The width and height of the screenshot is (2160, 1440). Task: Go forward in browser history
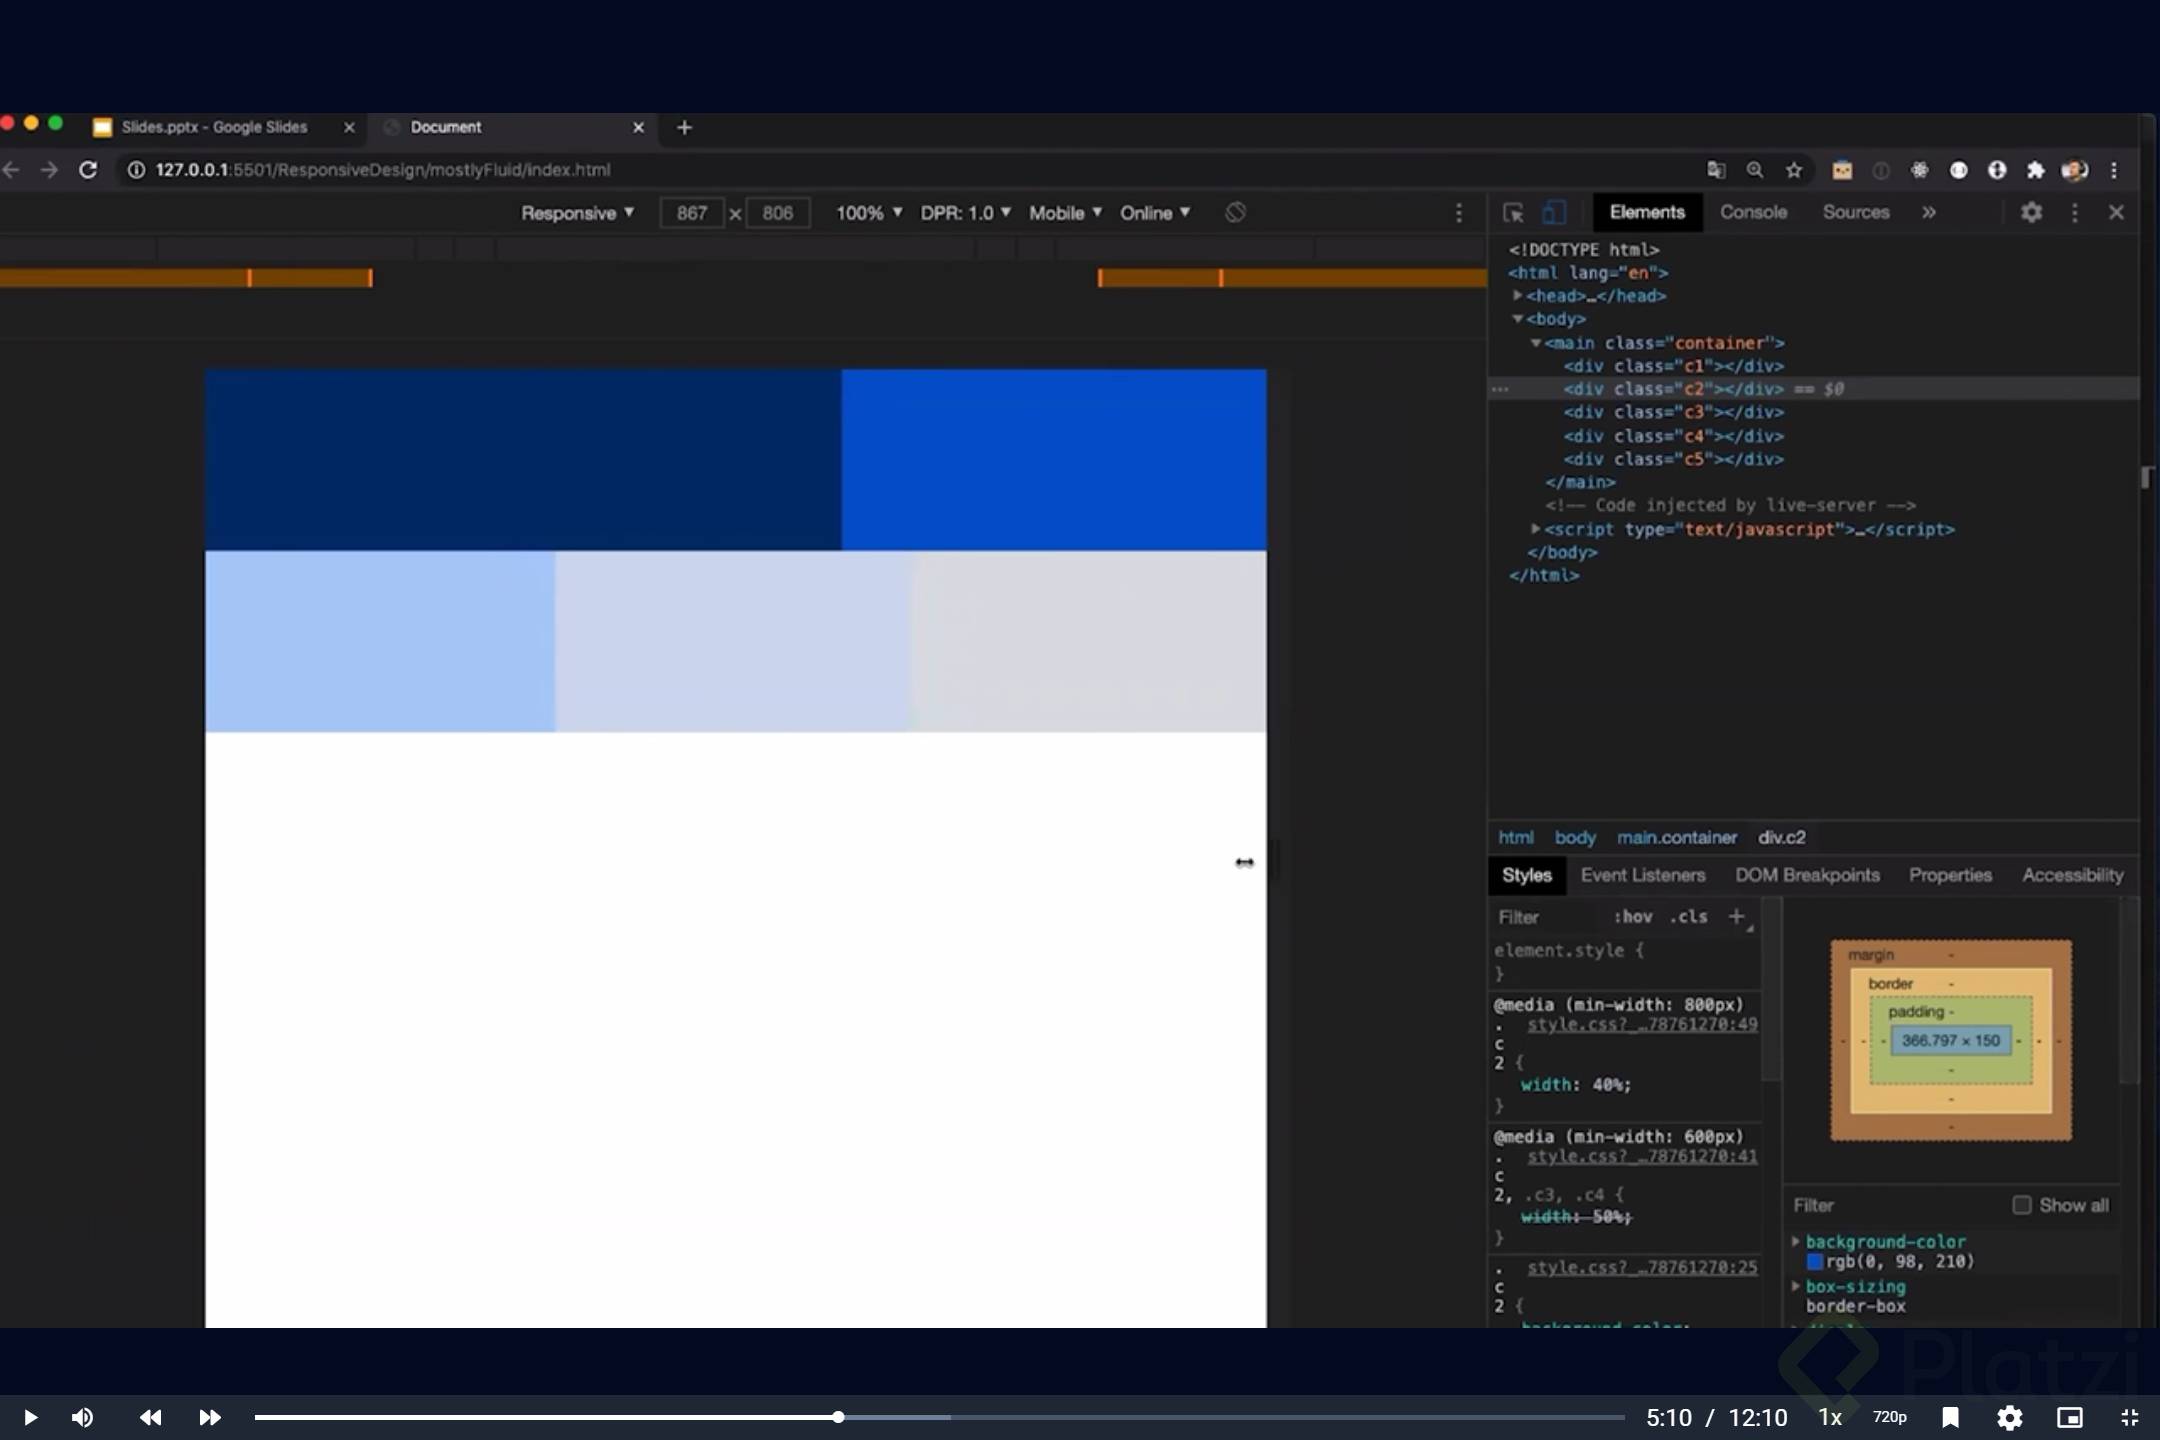pyautogui.click(x=49, y=170)
